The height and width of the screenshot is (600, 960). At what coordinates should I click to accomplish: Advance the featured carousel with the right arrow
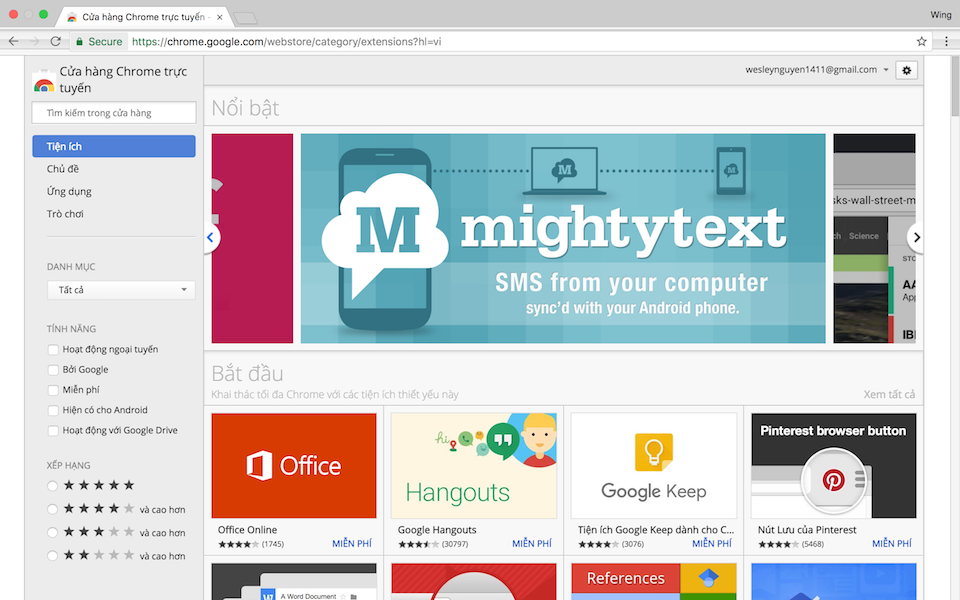916,237
